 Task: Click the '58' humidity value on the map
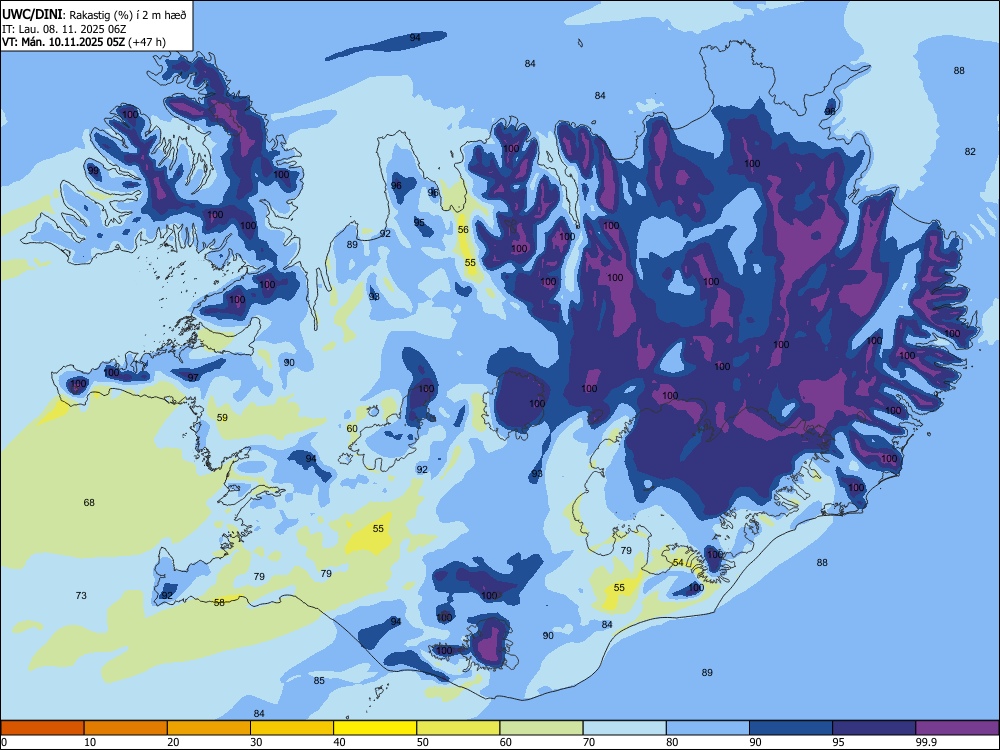(x=219, y=603)
